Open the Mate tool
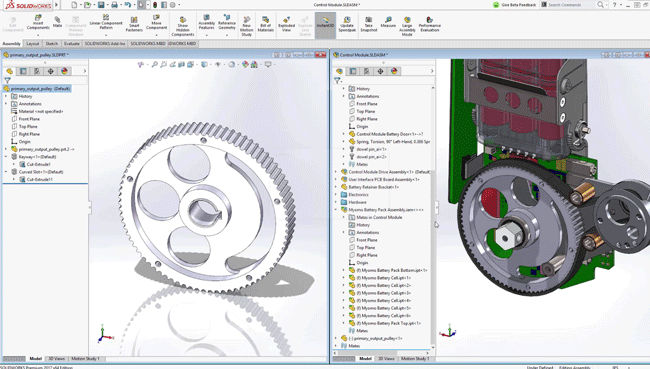 (57, 22)
